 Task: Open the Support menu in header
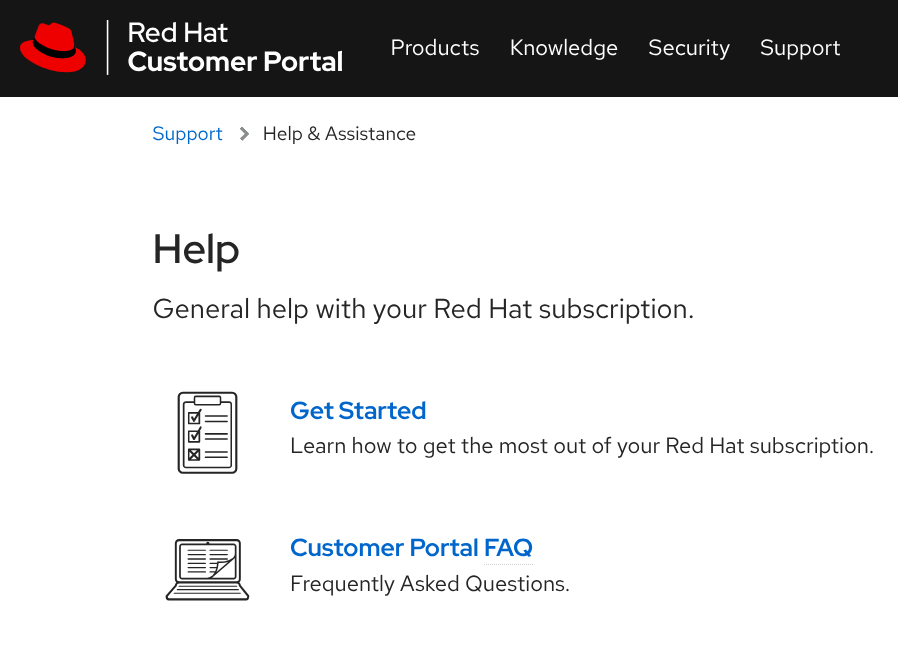[799, 48]
